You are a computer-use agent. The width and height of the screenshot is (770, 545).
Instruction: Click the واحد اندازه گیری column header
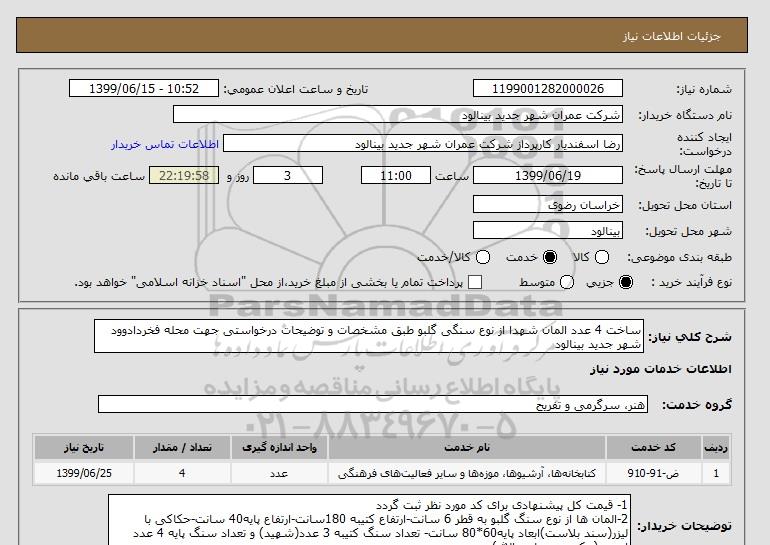(x=279, y=447)
